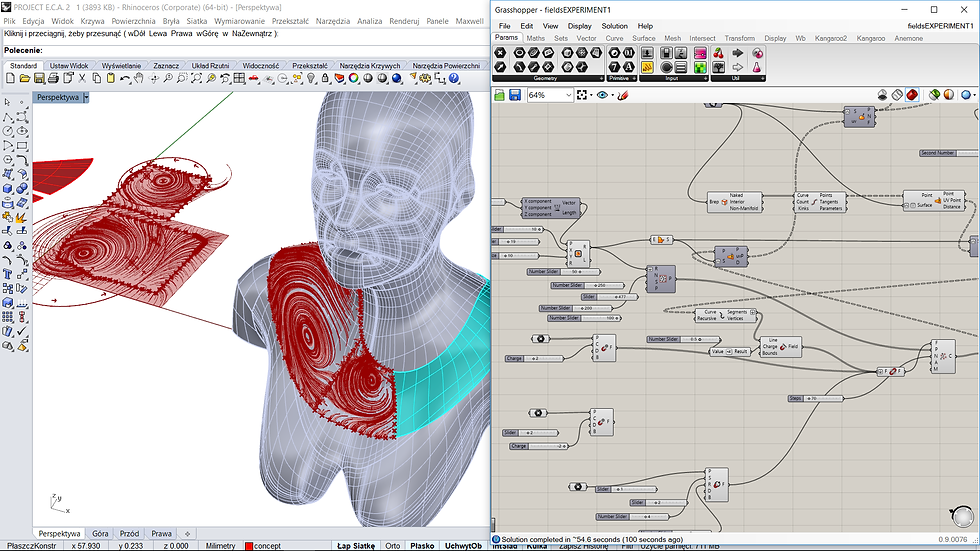Screen dimensions: 980x551
Task: Select the Pan hand tool in Rhino
Action: click(138, 79)
